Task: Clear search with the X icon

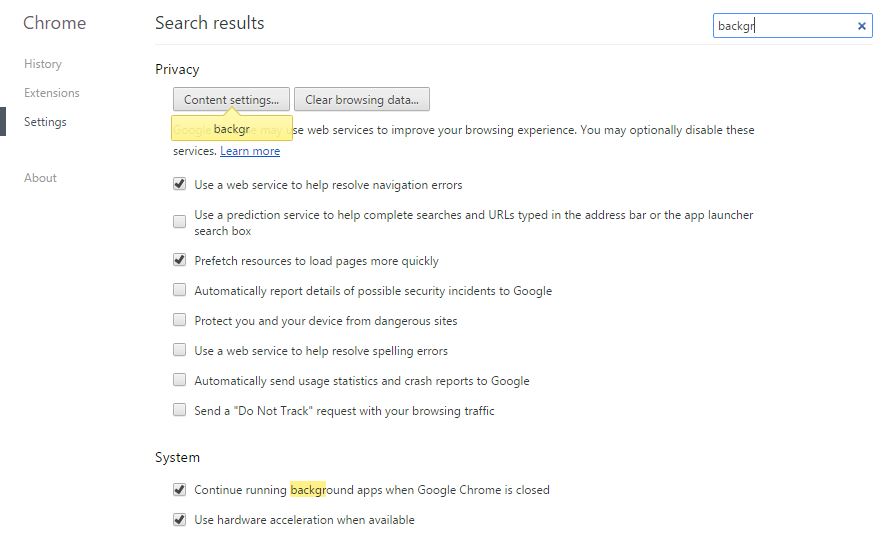Action: 862,27
